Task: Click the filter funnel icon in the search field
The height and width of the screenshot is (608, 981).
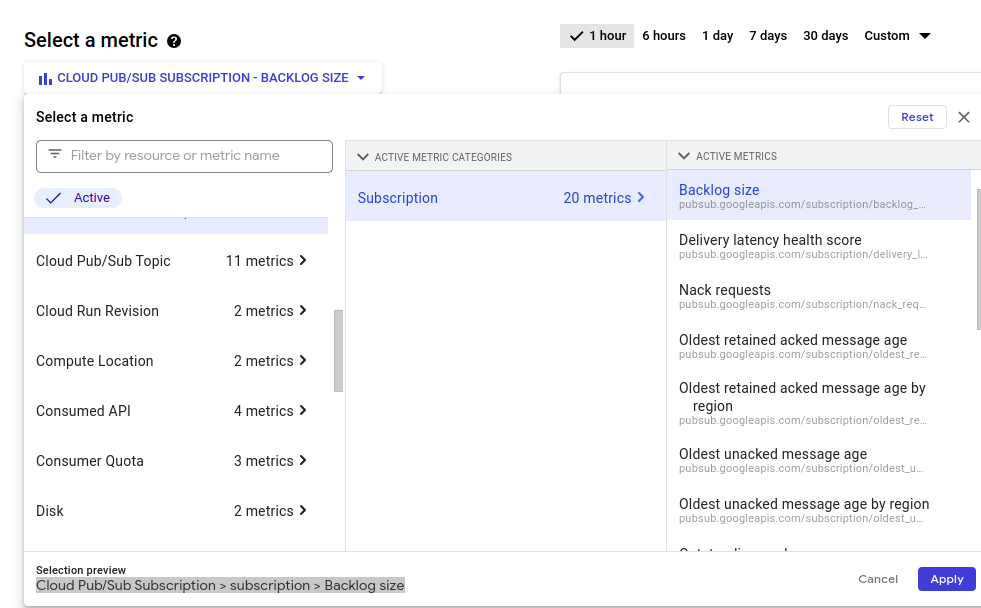Action: tap(55, 156)
